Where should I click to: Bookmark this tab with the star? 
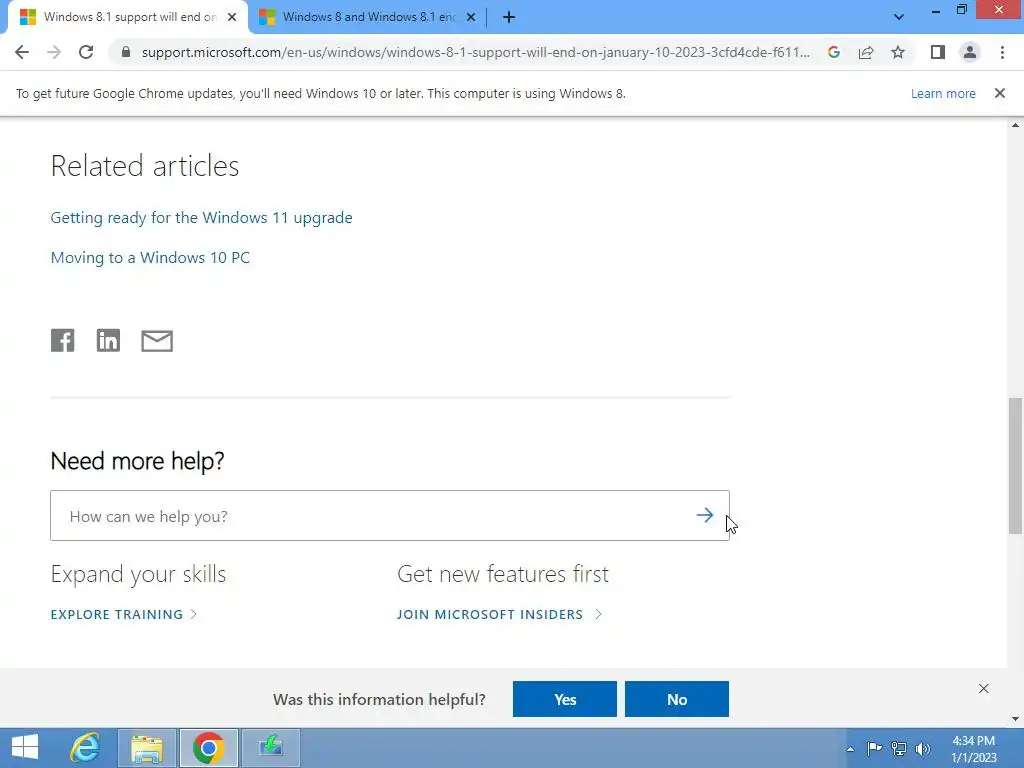tap(898, 52)
